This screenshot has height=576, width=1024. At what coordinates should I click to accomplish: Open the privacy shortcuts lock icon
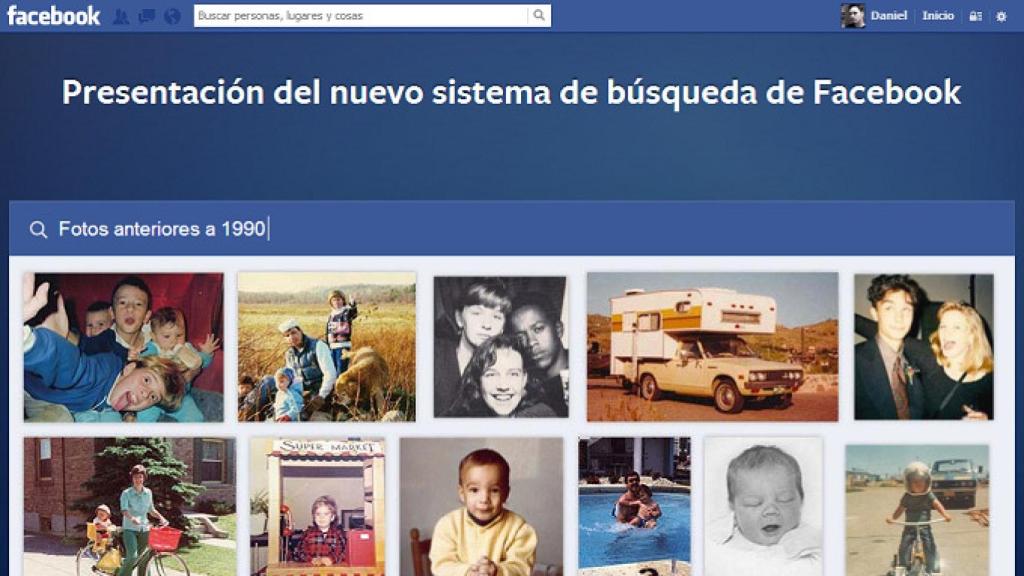coord(975,16)
